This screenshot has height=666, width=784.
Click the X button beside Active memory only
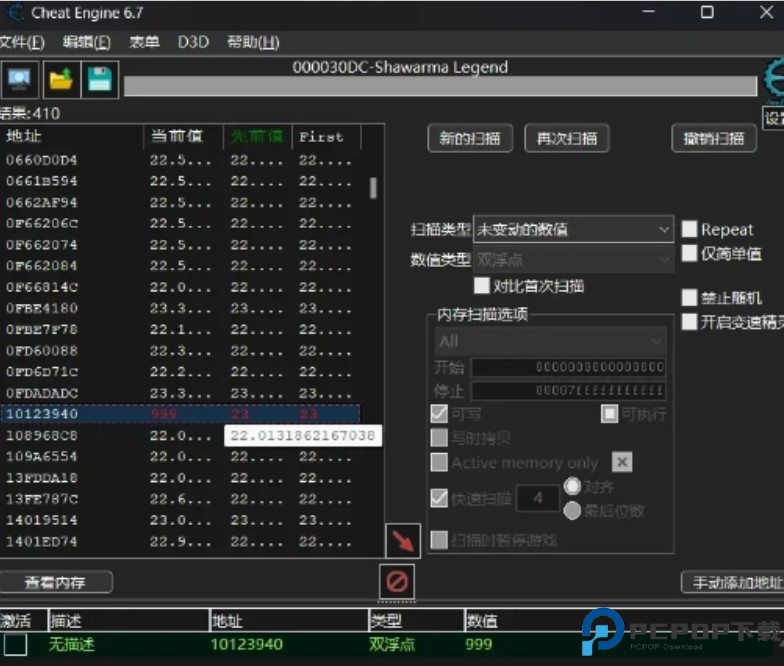(x=622, y=462)
